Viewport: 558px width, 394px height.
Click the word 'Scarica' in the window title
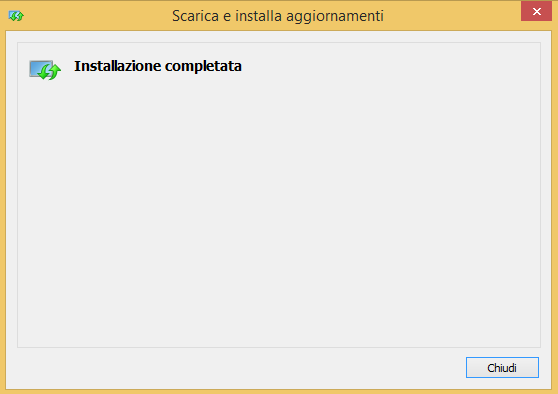(x=195, y=16)
